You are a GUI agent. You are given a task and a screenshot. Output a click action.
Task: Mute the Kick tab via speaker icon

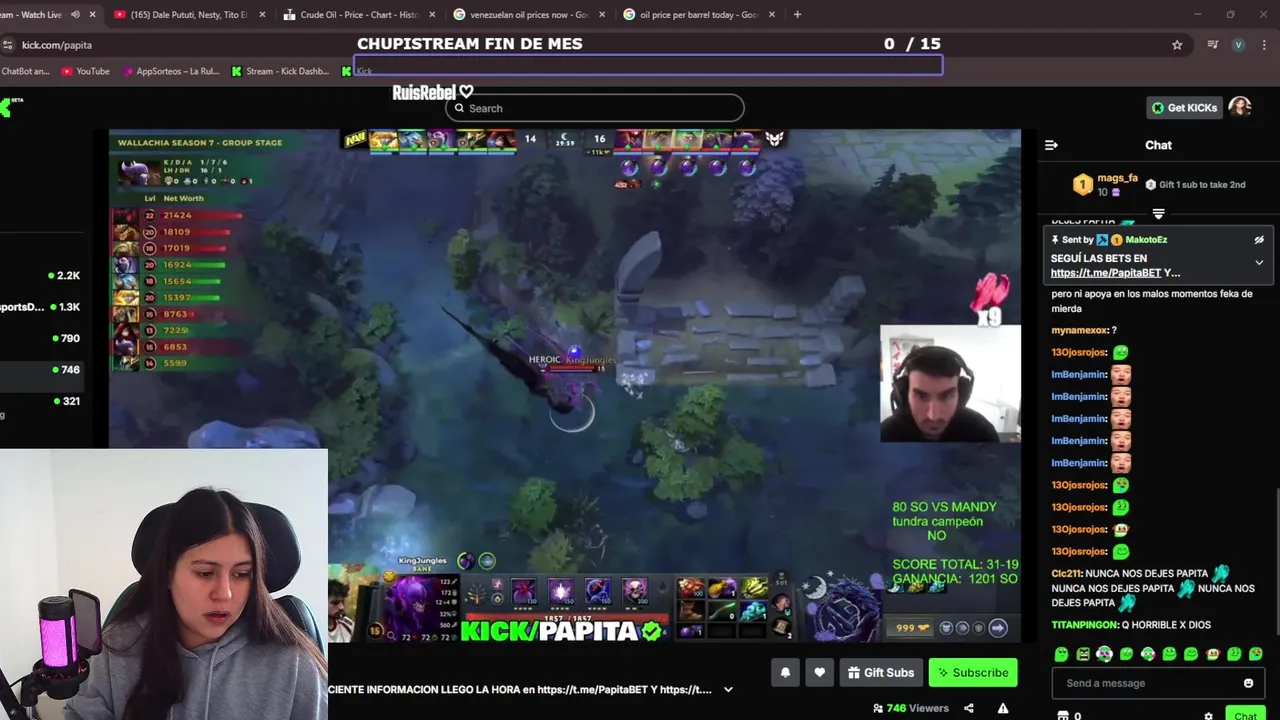75,15
